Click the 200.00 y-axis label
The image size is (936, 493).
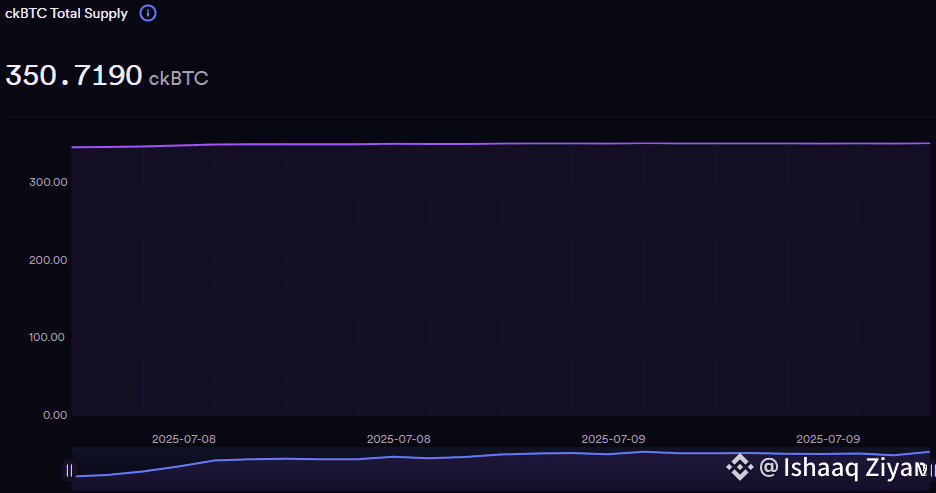tap(48, 260)
